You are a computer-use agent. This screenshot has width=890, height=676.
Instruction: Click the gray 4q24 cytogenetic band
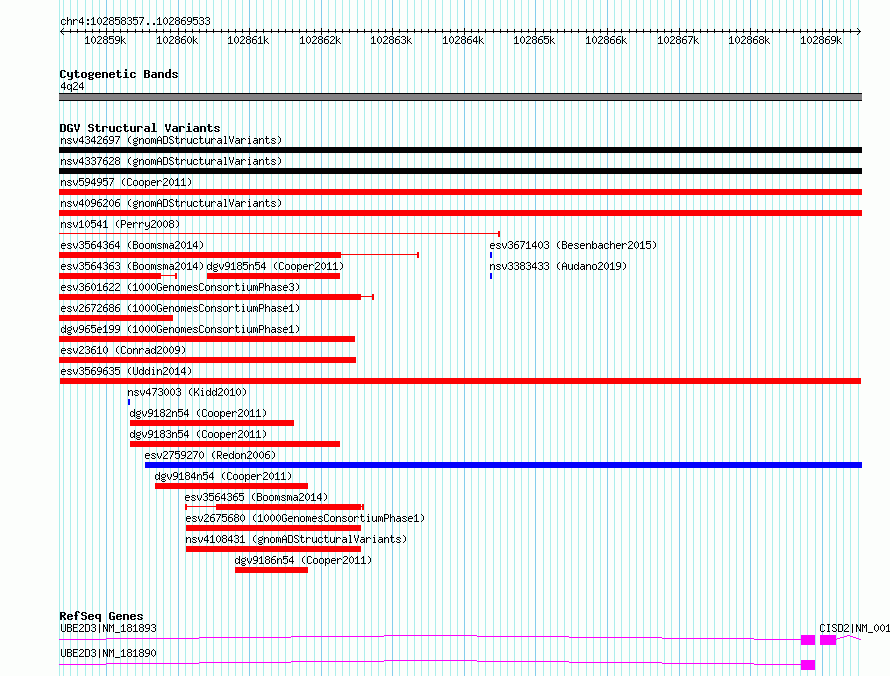[x=460, y=97]
